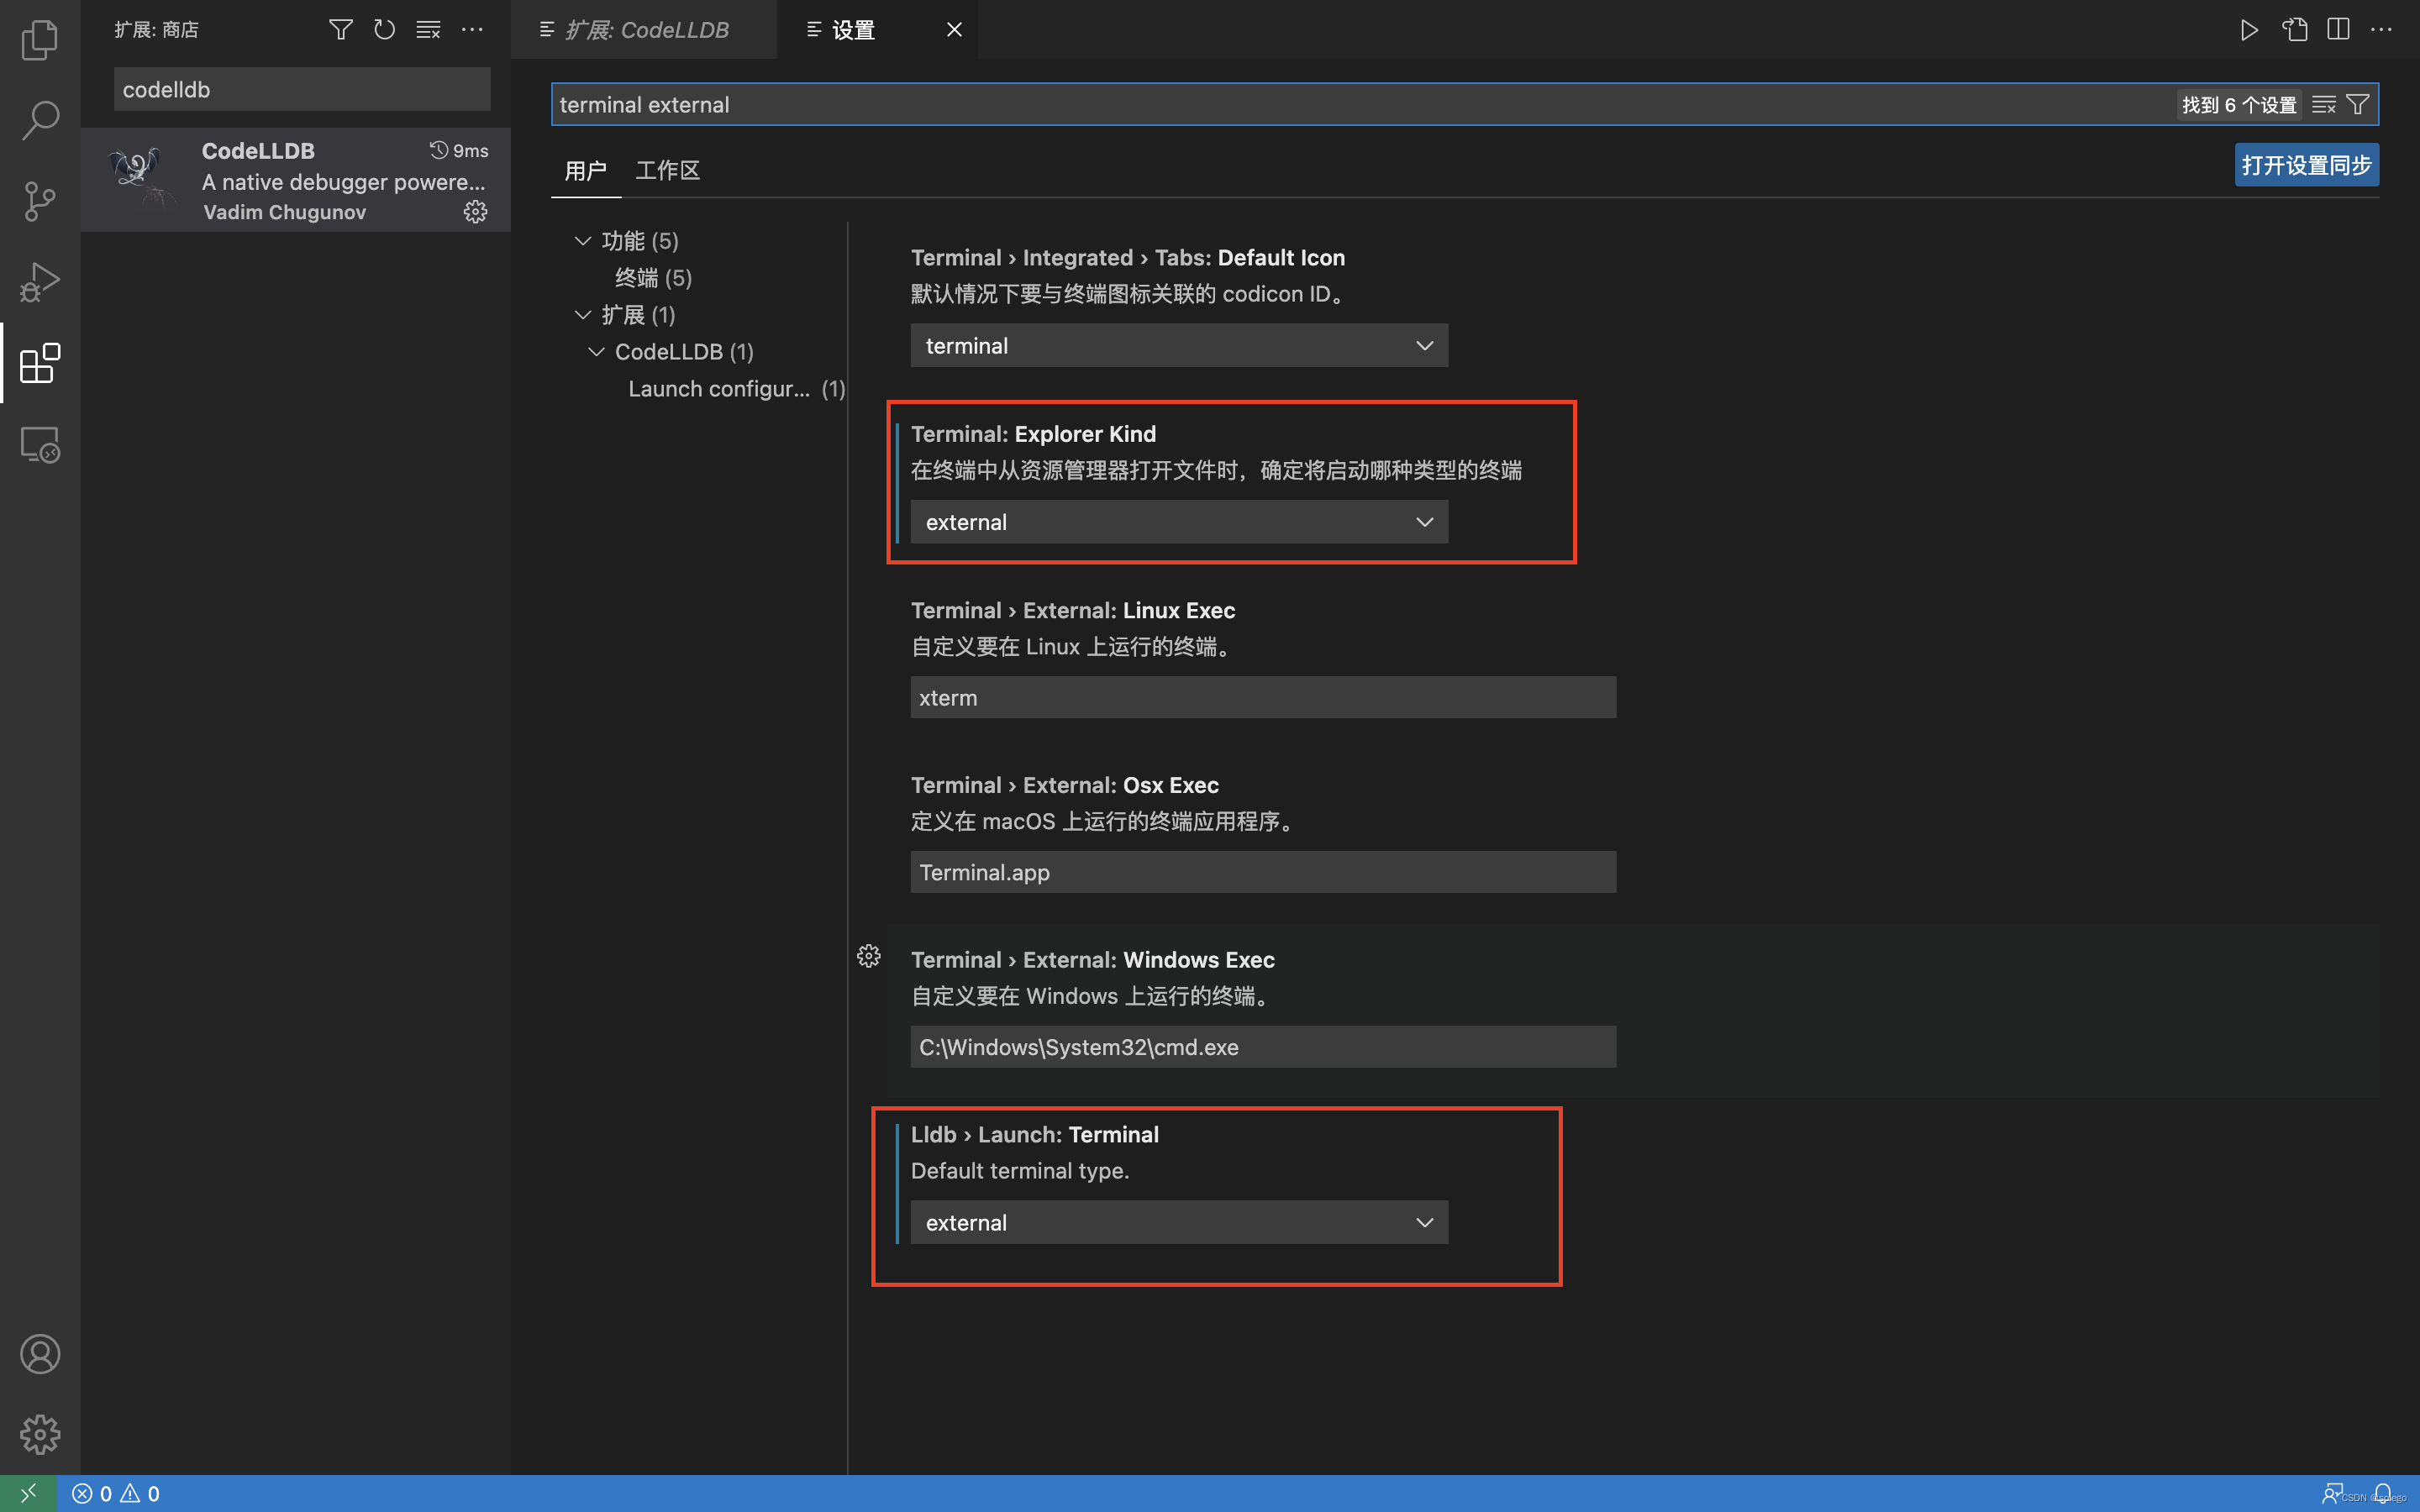Edit the Windows Exec cmd.exe field
The image size is (2420, 1512).
(x=1263, y=1047)
